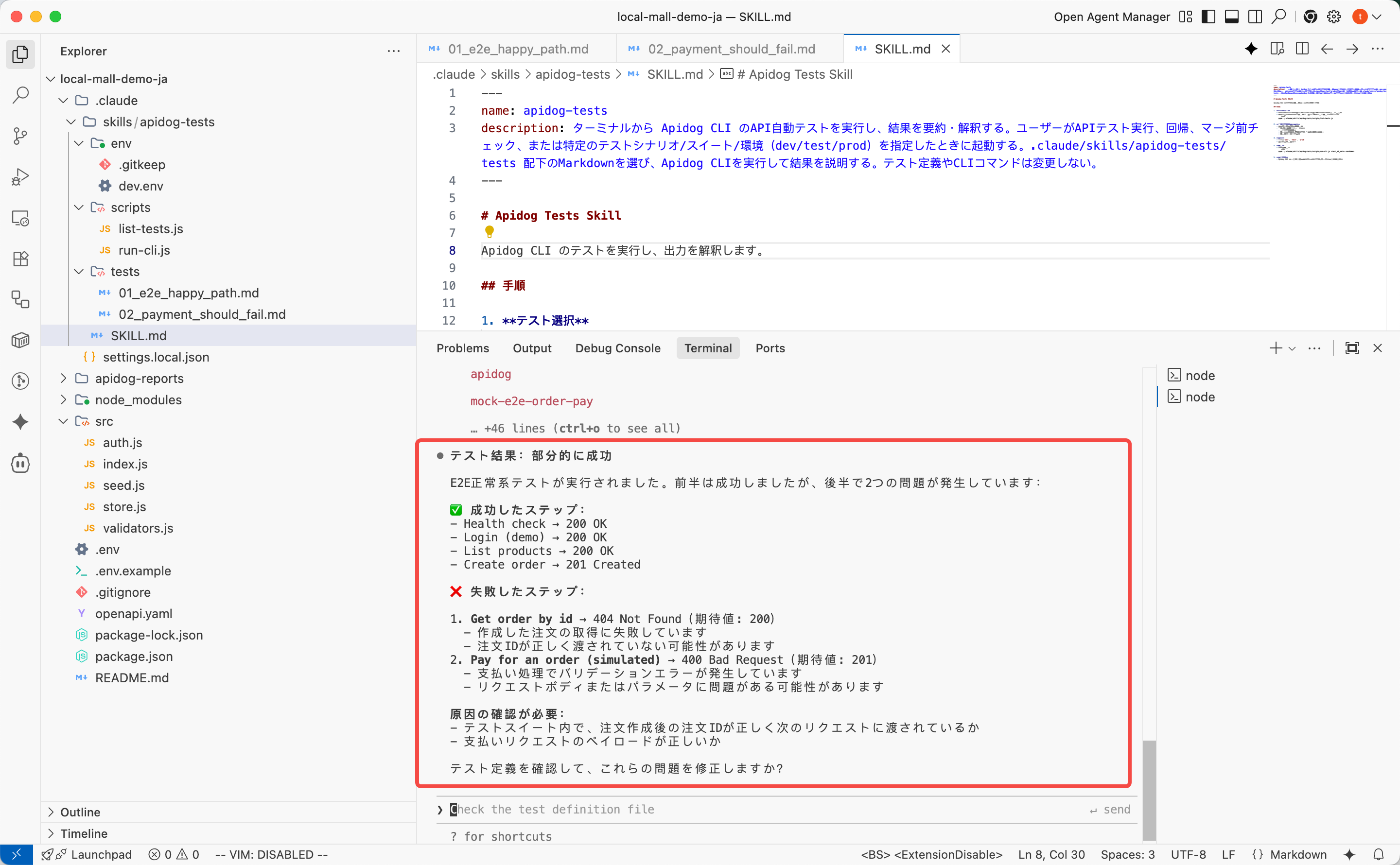Click the terminal vertical scrollbar
The image size is (1400, 865).
(x=1149, y=790)
